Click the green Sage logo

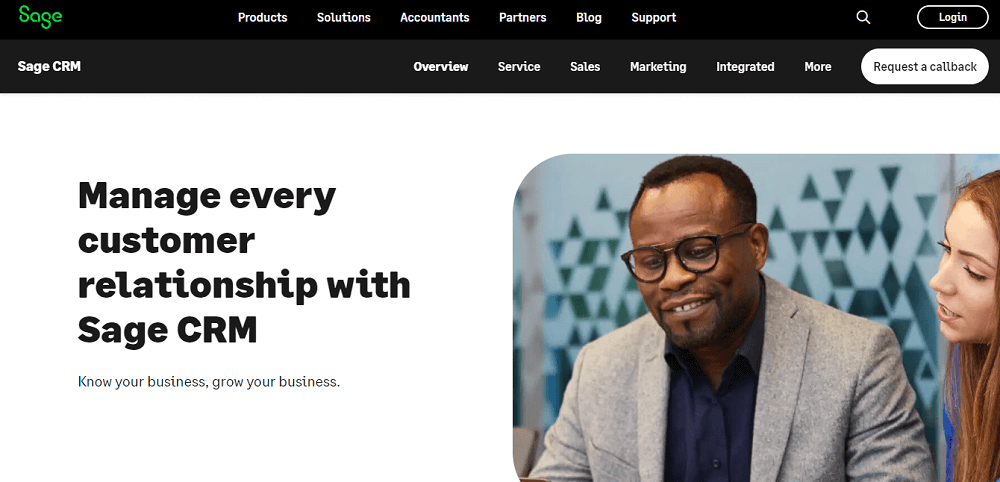[40, 17]
